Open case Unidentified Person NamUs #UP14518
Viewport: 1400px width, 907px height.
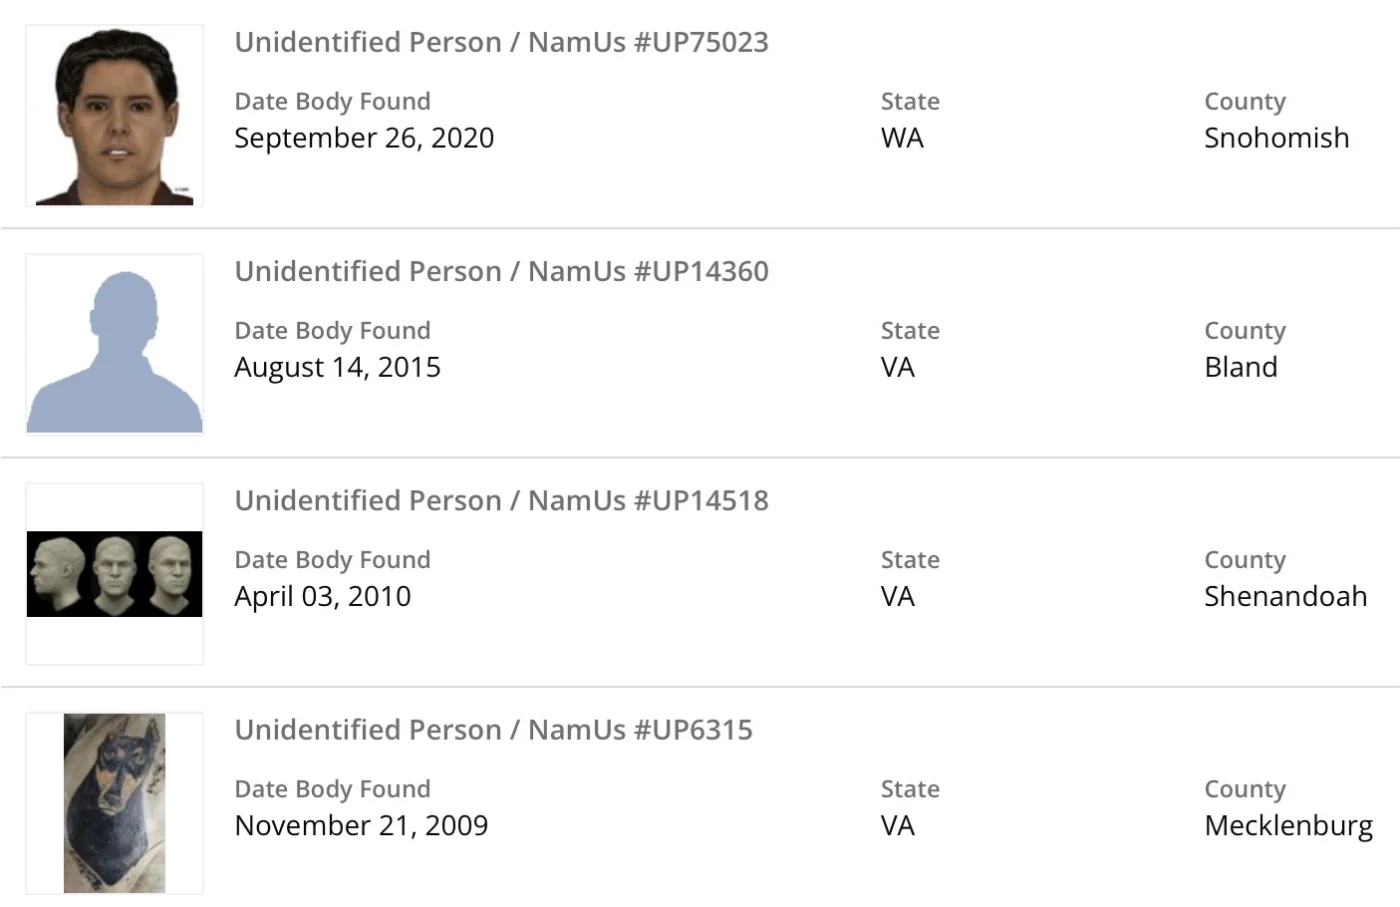click(501, 500)
